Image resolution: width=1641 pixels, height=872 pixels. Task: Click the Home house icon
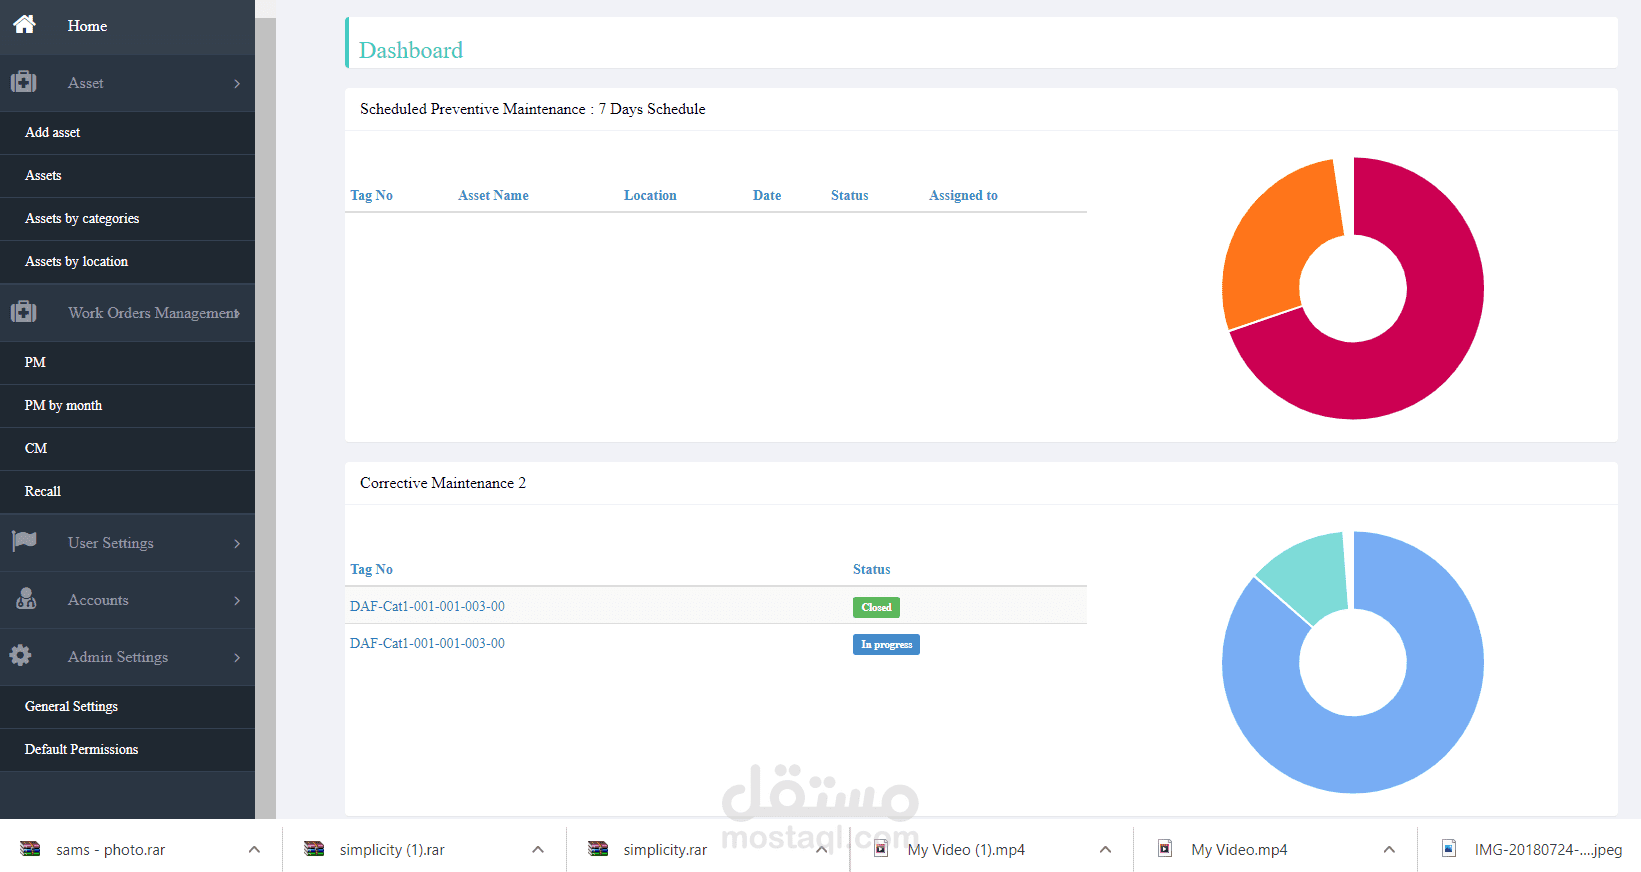click(x=24, y=24)
